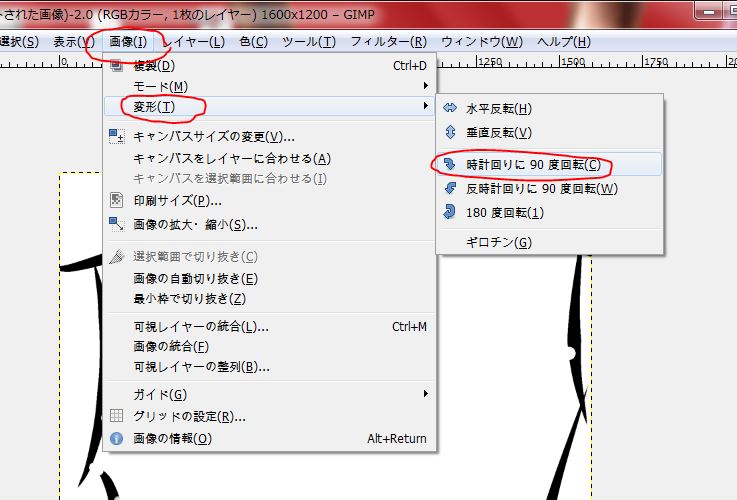Expand the ガイド(G) submenu arrow
Screen dimensions: 737x500
pos(425,394)
